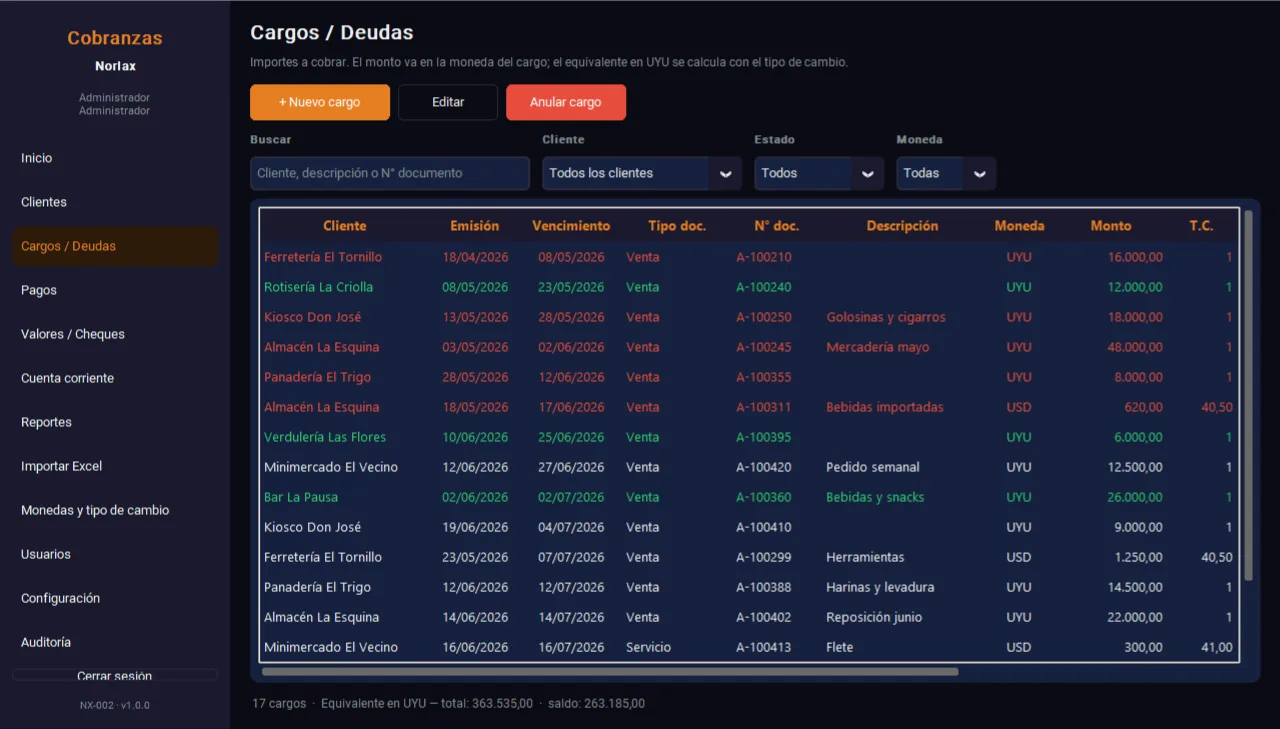Viewport: 1280px width, 729px height.
Task: Sort by the Emisión column header
Action: pos(475,226)
